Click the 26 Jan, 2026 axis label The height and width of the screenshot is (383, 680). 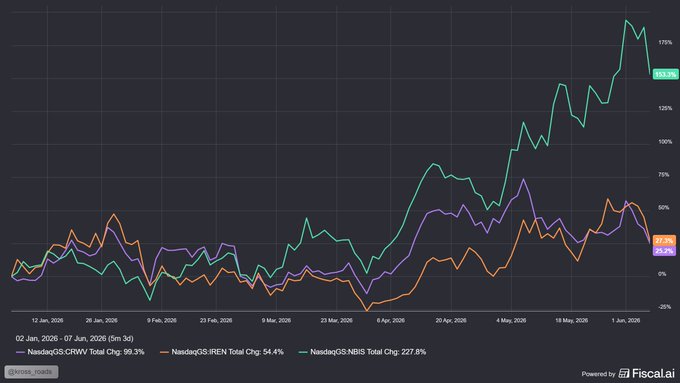101,321
